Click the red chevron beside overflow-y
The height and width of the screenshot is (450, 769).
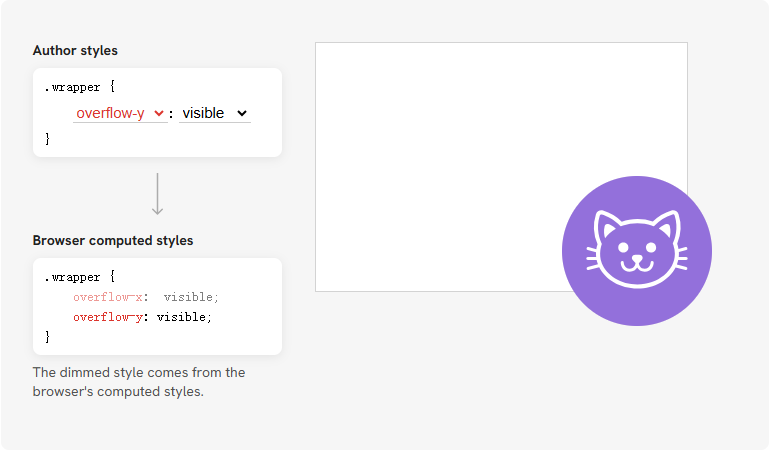pyautogui.click(x=158, y=113)
